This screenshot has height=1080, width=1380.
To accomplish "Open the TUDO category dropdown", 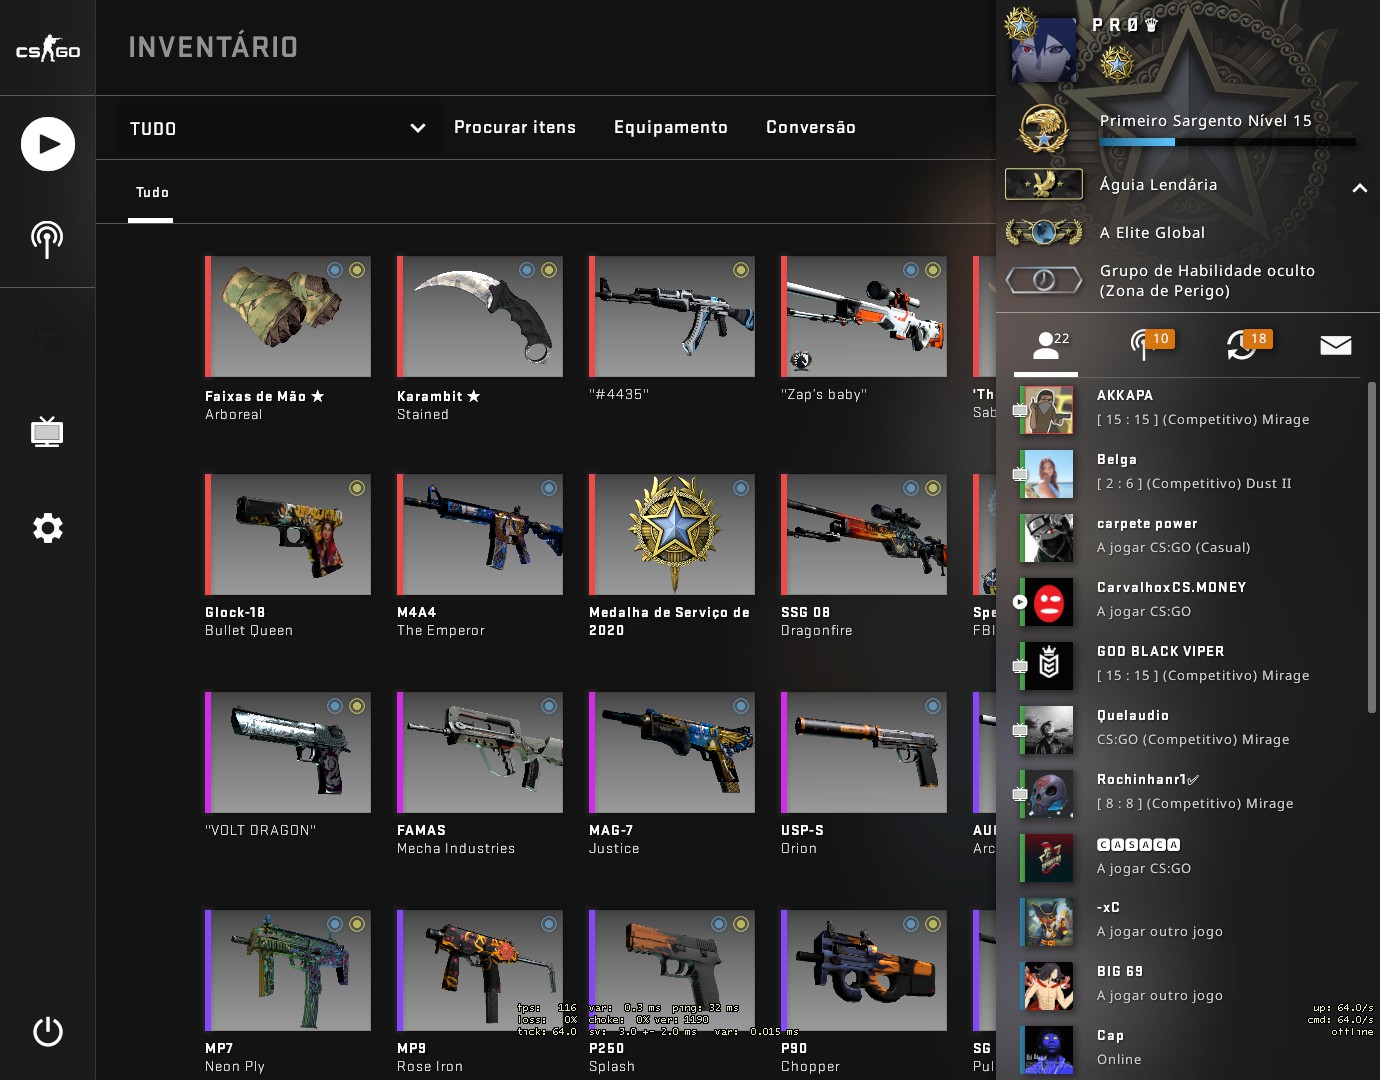I will [278, 128].
